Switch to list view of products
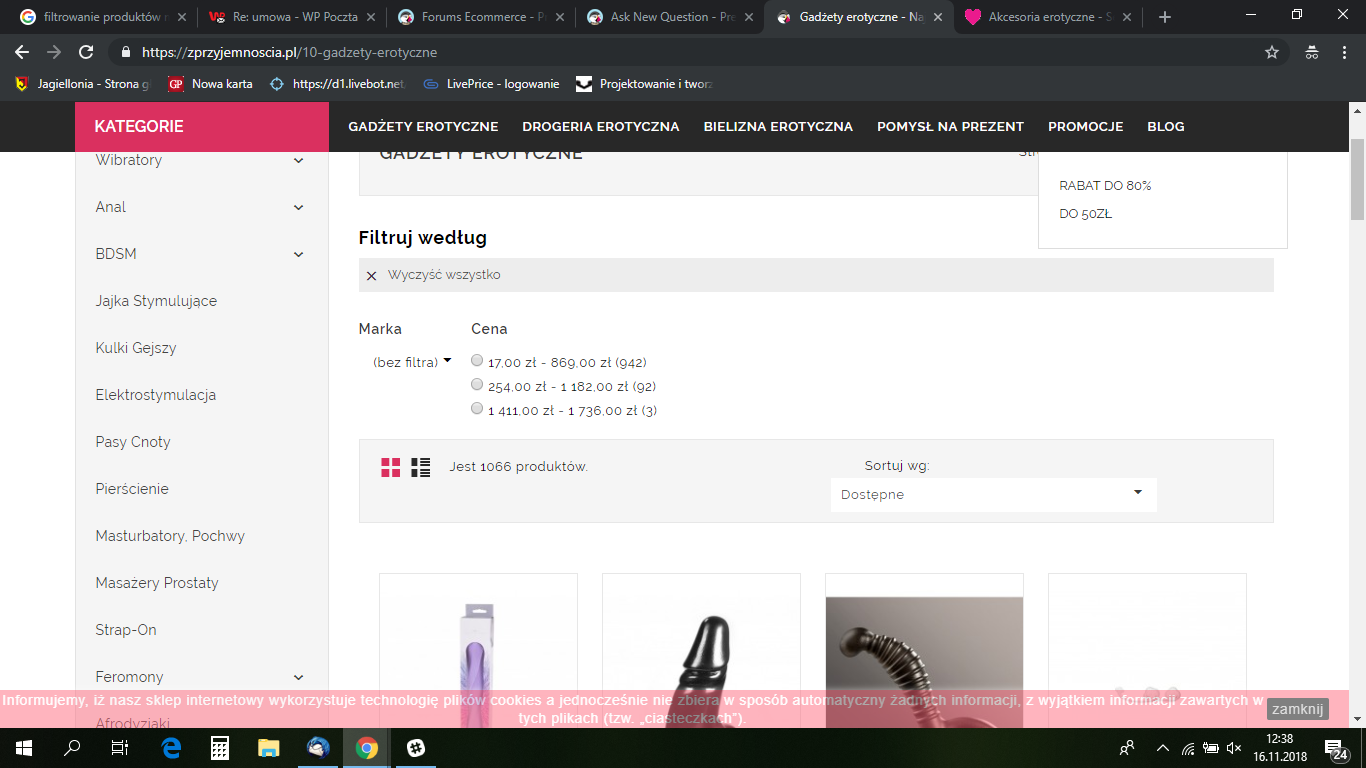1366x768 pixels. point(420,467)
